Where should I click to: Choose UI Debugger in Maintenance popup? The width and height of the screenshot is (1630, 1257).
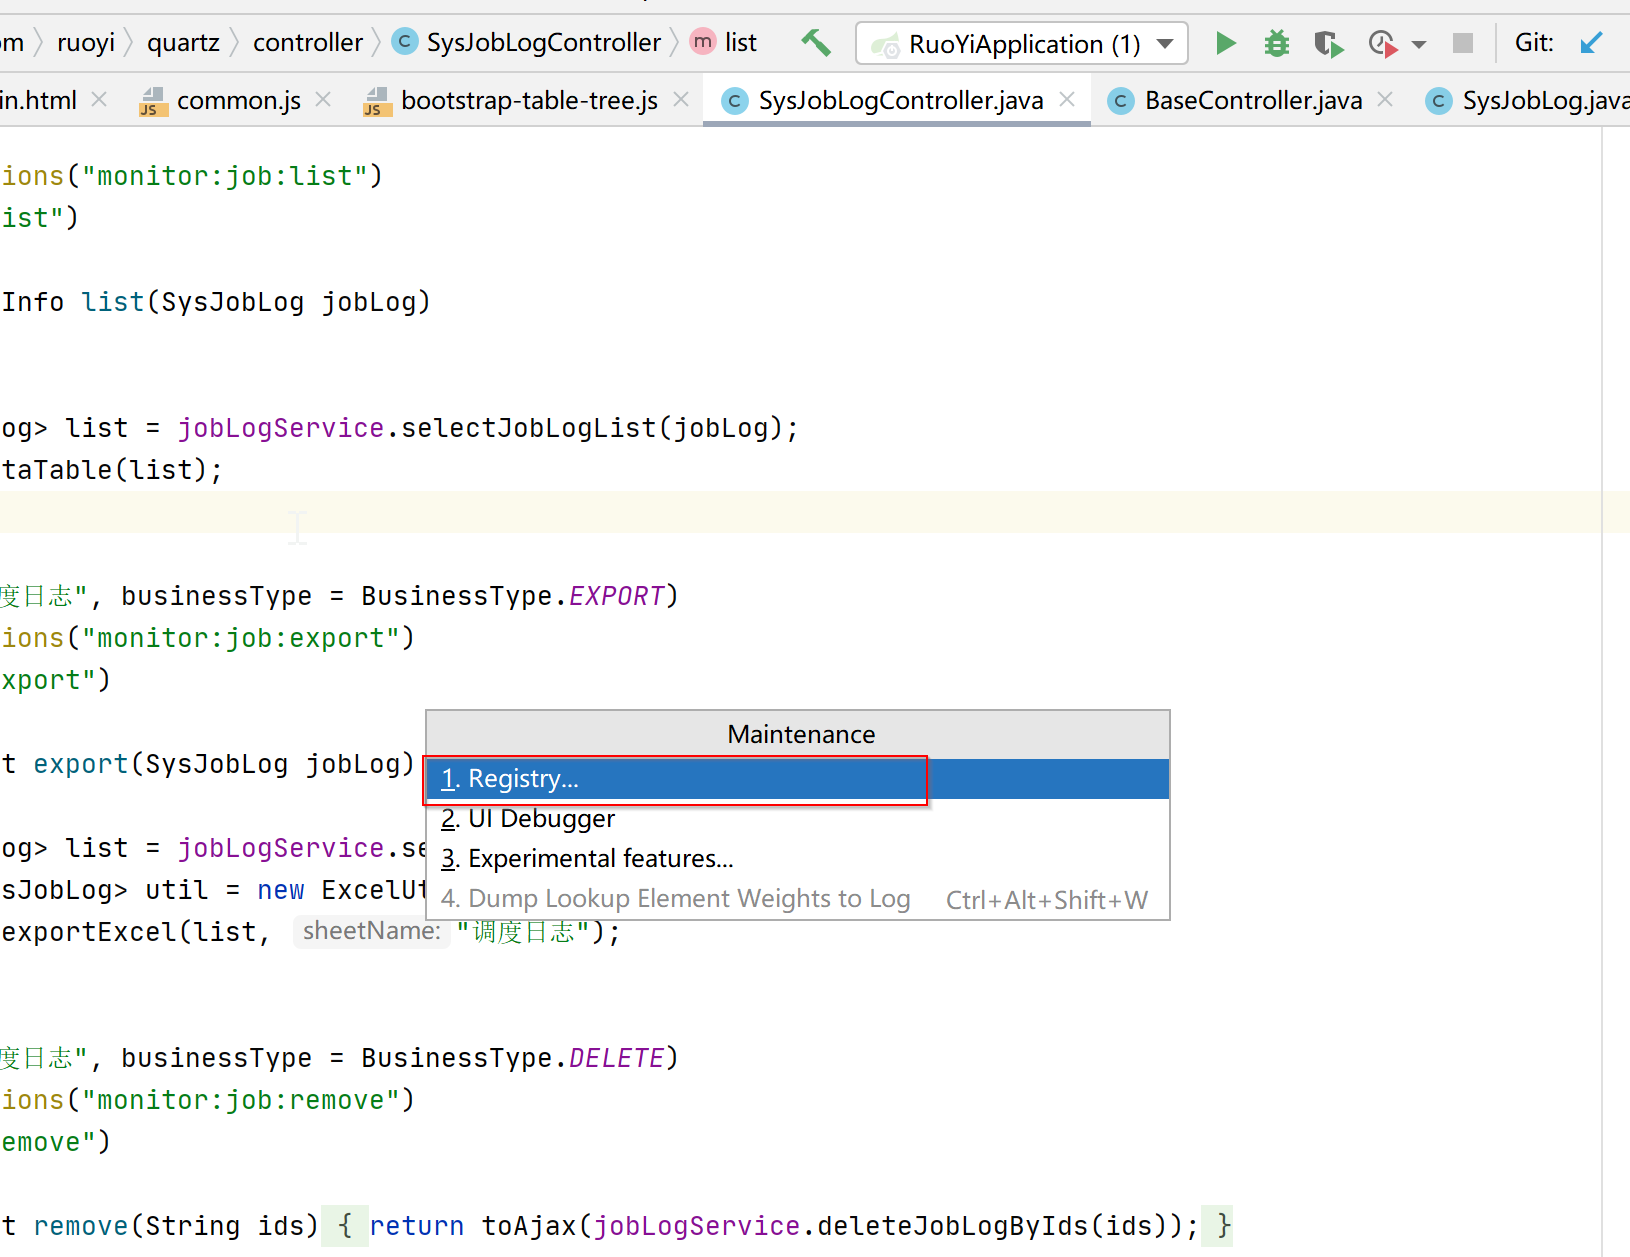(798, 819)
